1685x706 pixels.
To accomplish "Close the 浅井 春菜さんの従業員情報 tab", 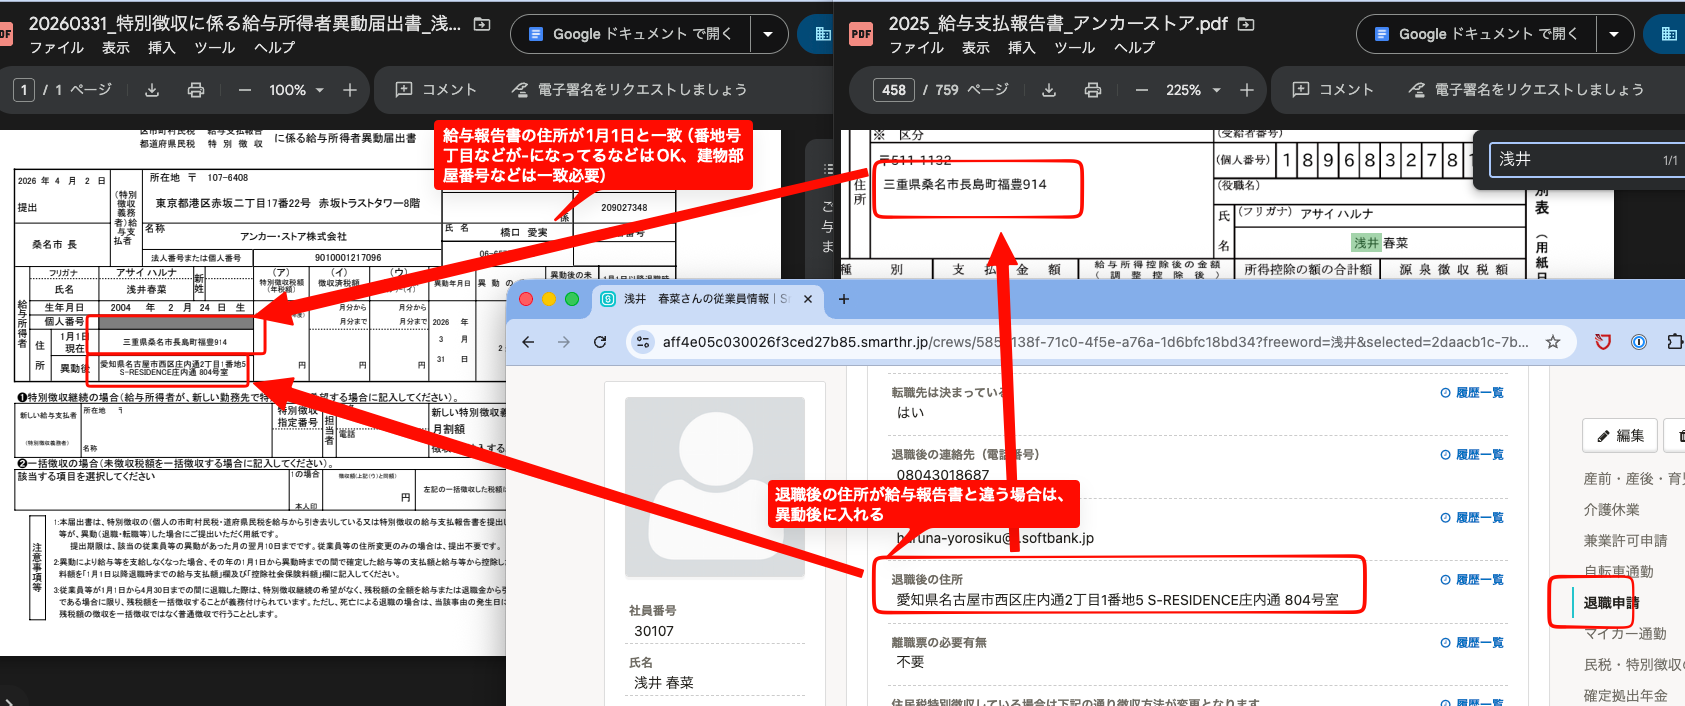I will (x=808, y=299).
